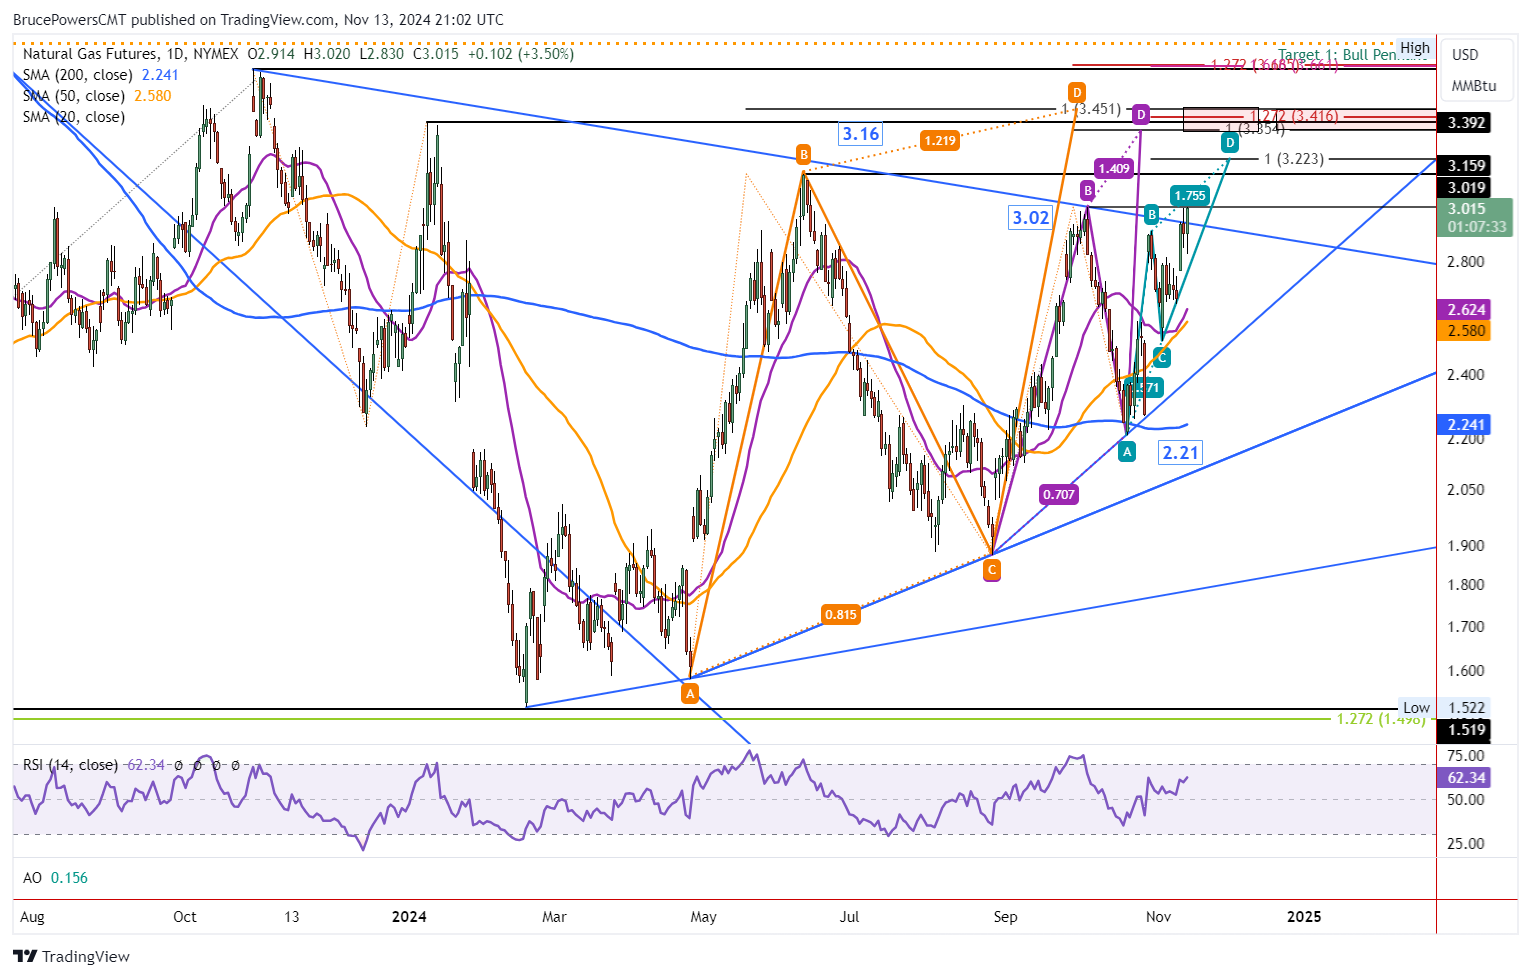
Task: Select the orange pattern point D marker
Action: click(1076, 91)
